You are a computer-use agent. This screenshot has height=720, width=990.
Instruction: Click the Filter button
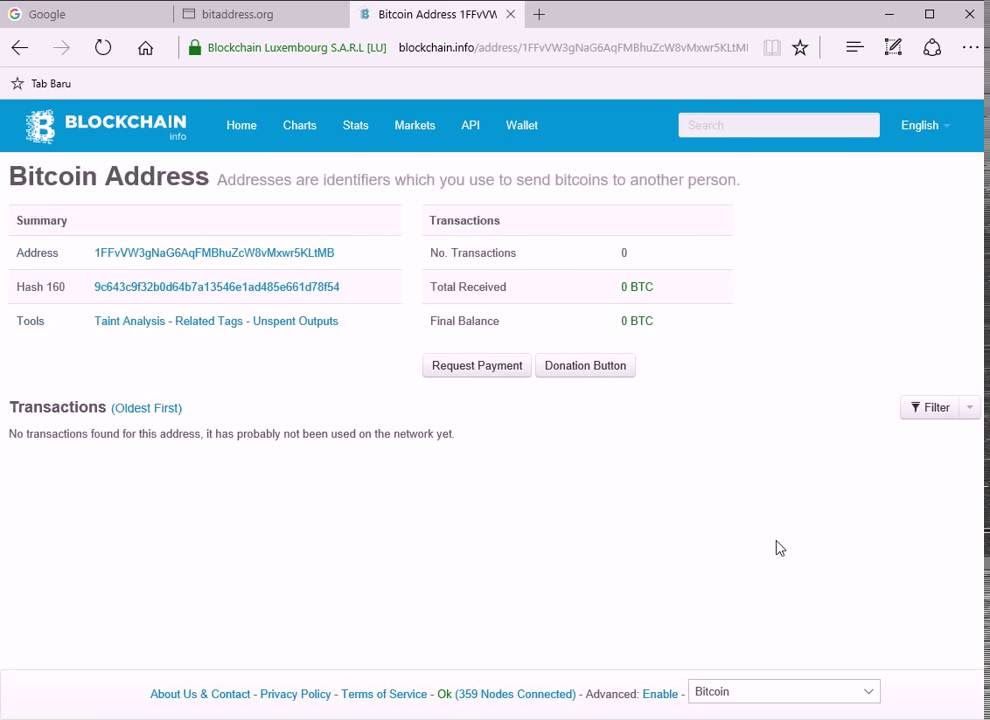pyautogui.click(x=929, y=408)
